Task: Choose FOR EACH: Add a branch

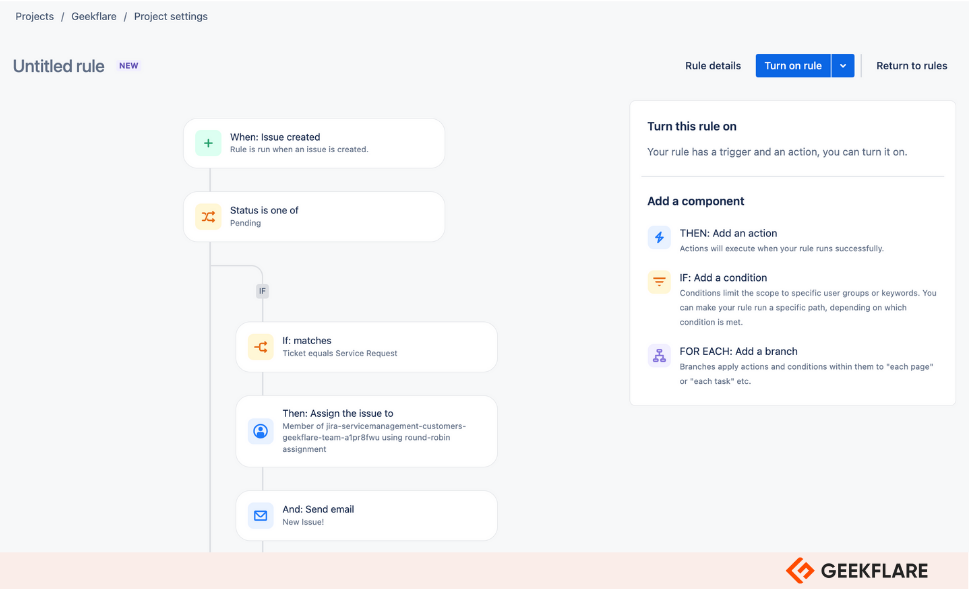Action: pos(738,351)
